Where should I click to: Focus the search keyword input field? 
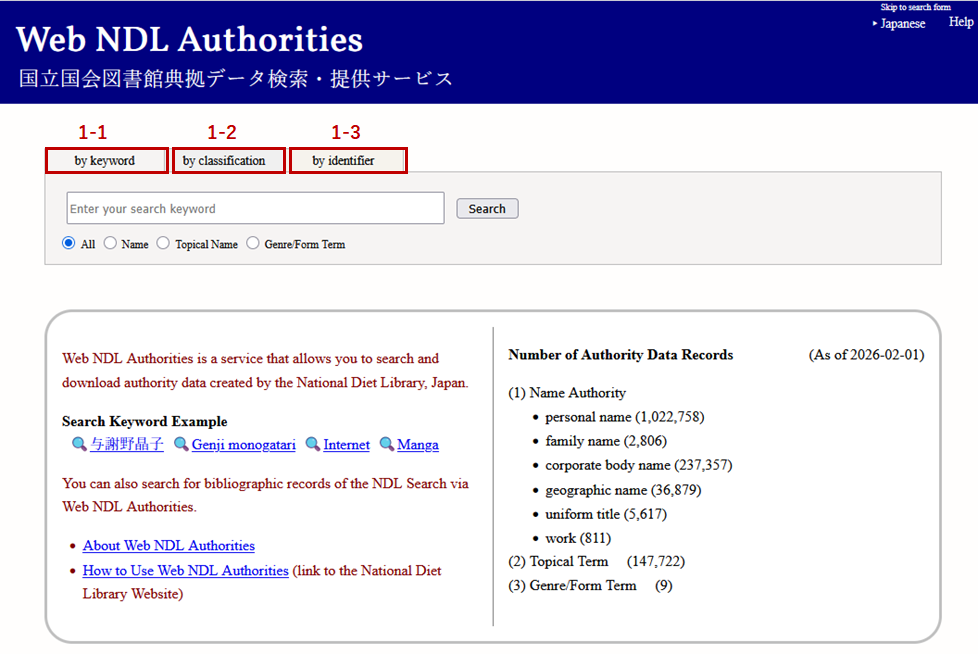click(255, 209)
